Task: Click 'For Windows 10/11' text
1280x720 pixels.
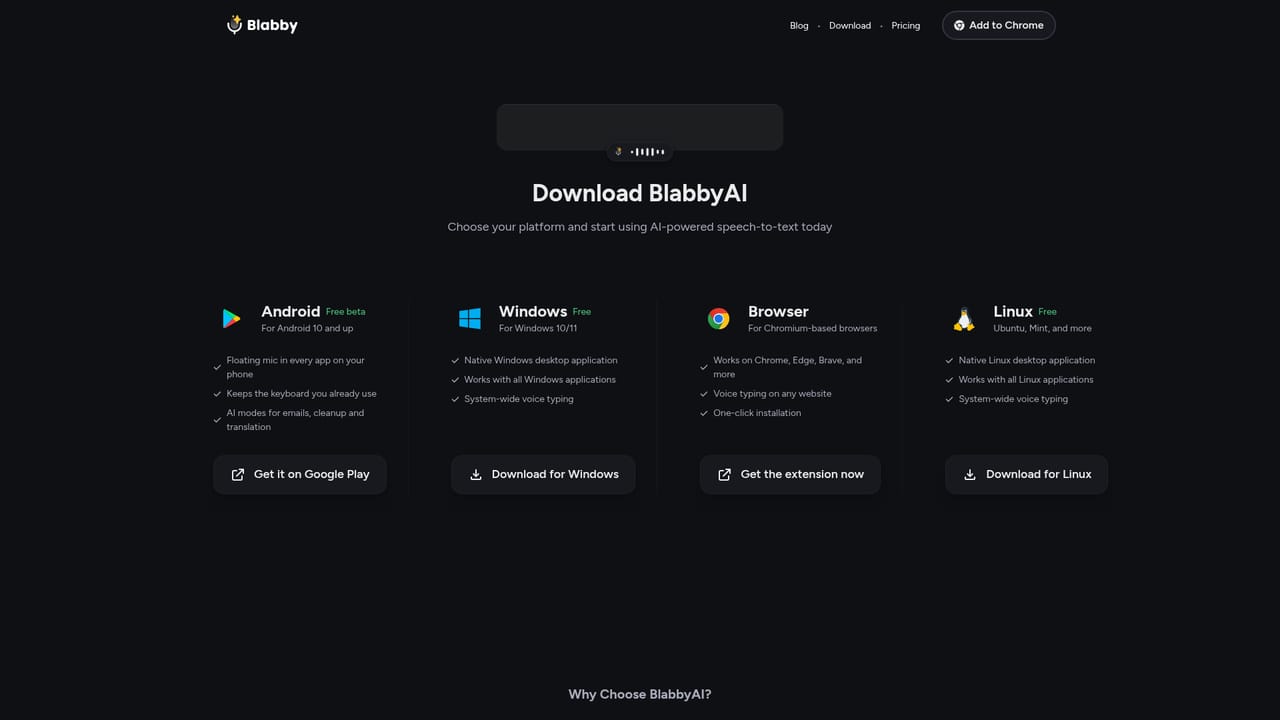Action: click(538, 328)
